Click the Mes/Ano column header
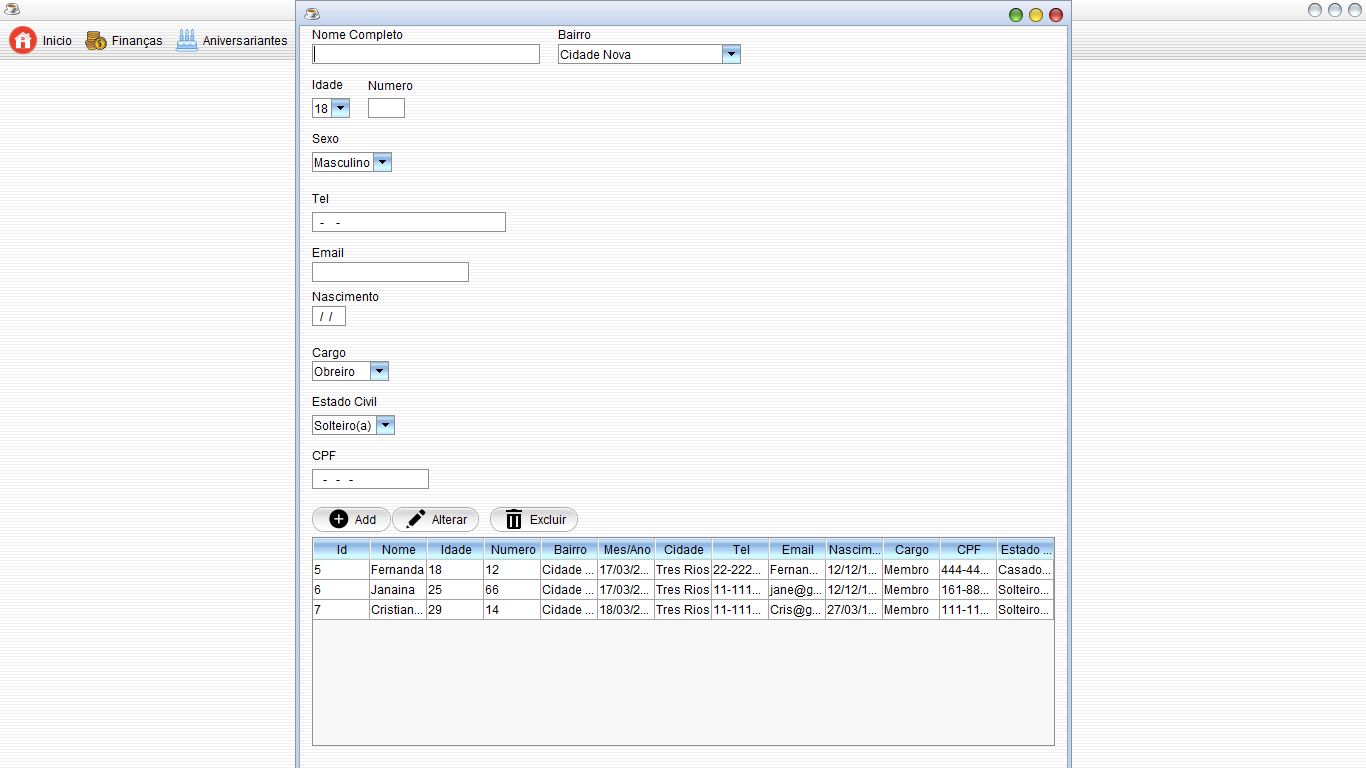The image size is (1366, 768). (x=627, y=549)
